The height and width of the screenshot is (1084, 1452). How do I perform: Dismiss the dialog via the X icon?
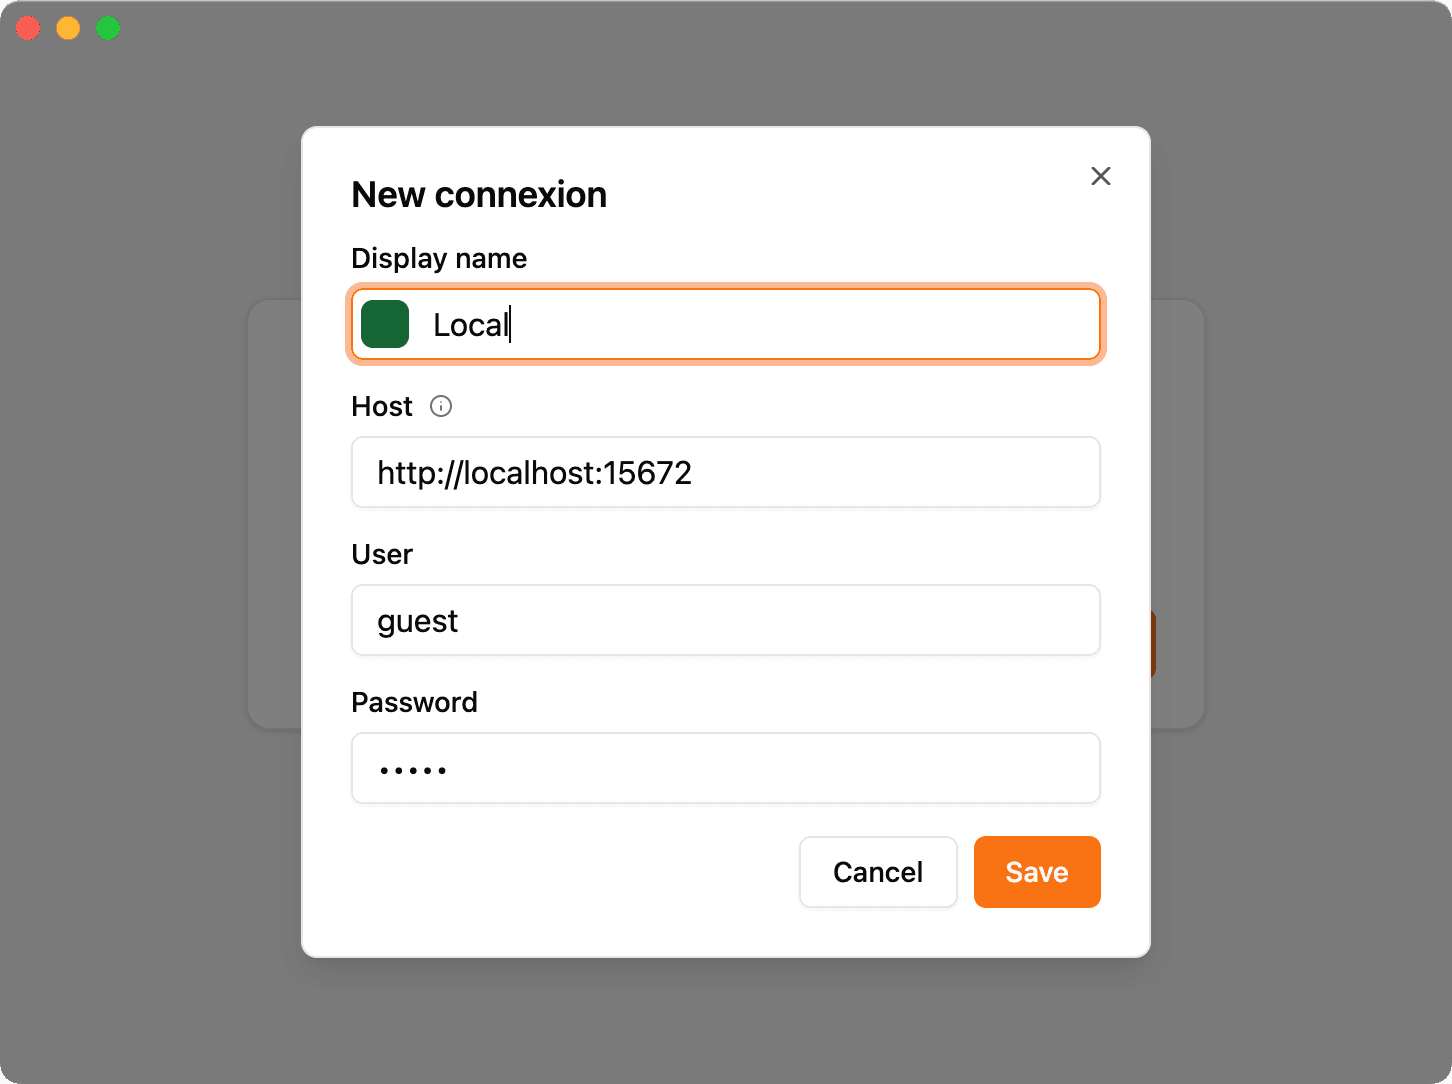tap(1101, 176)
